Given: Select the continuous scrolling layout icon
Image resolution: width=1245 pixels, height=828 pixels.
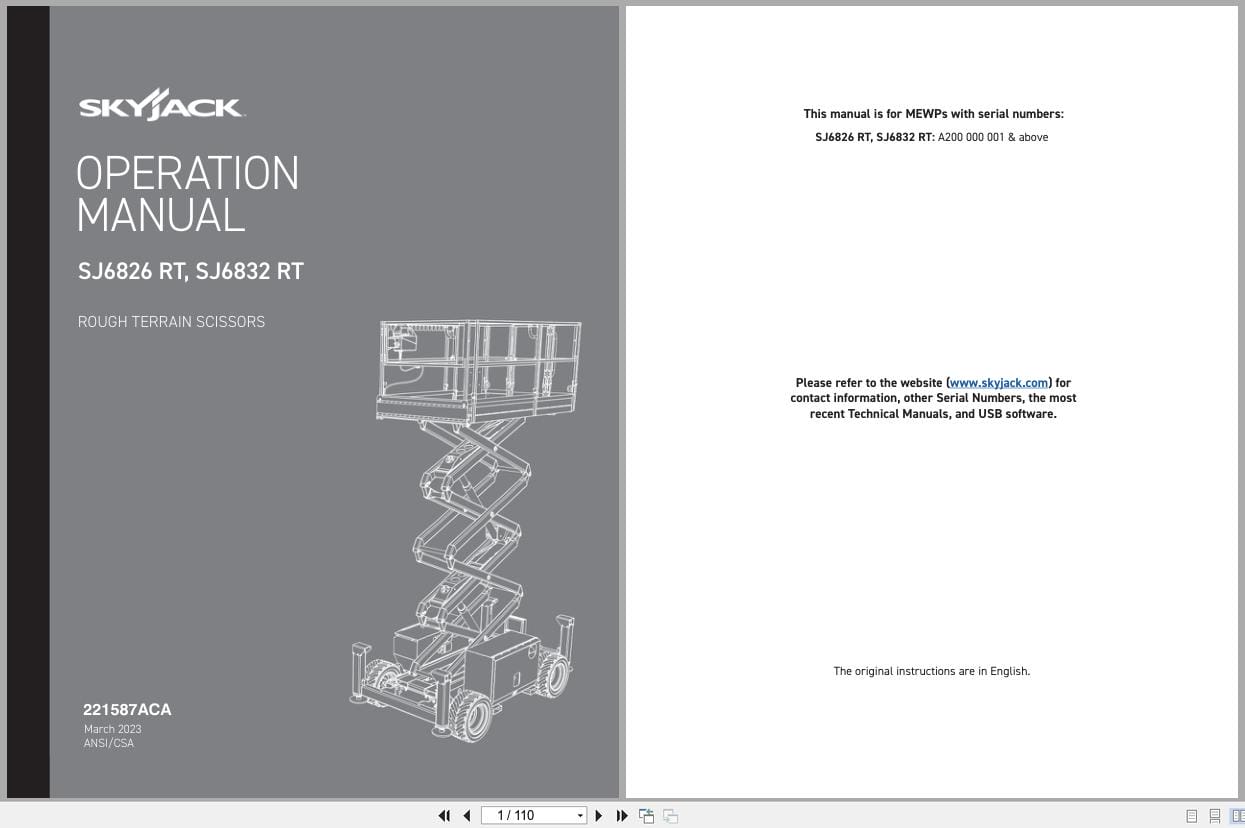Looking at the screenshot, I should 1214,816.
